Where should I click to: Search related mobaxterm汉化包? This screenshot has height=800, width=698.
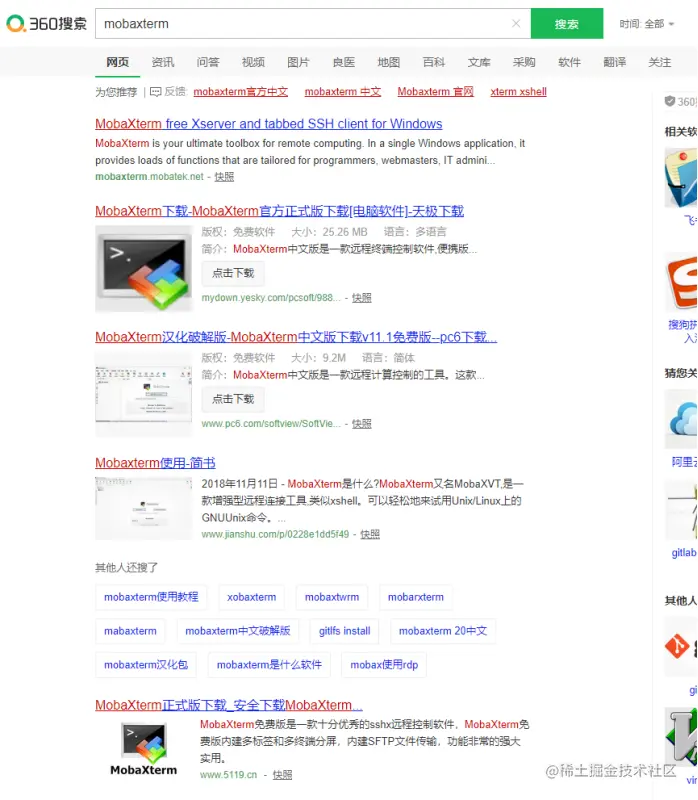pos(146,665)
